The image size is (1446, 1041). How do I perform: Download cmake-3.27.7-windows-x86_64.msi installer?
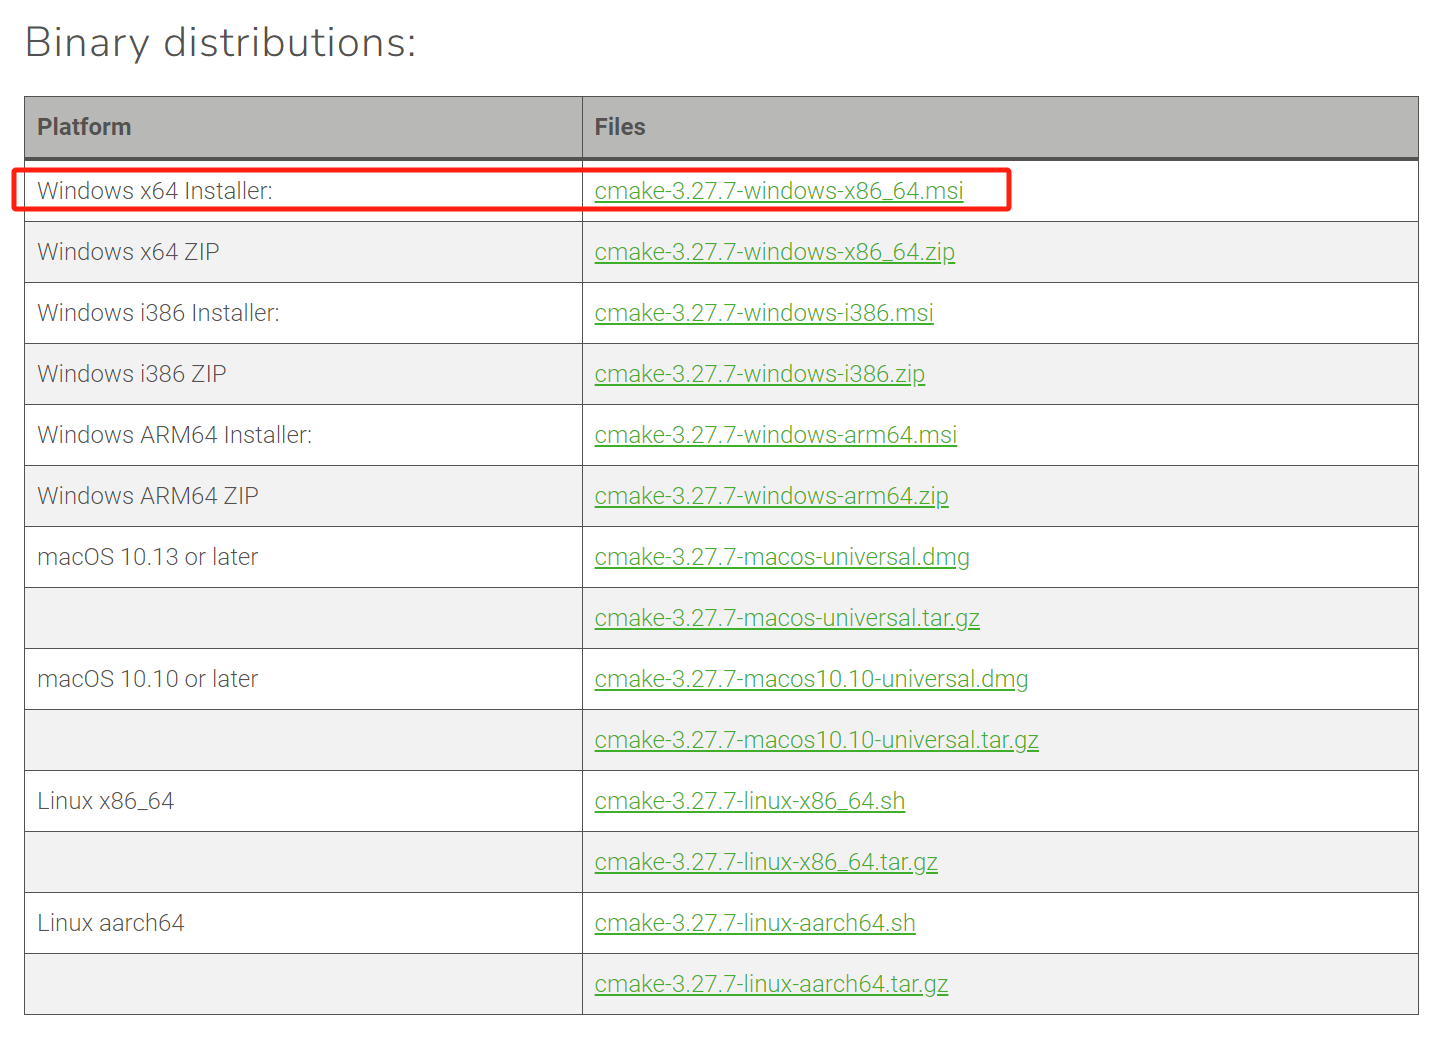click(x=779, y=191)
